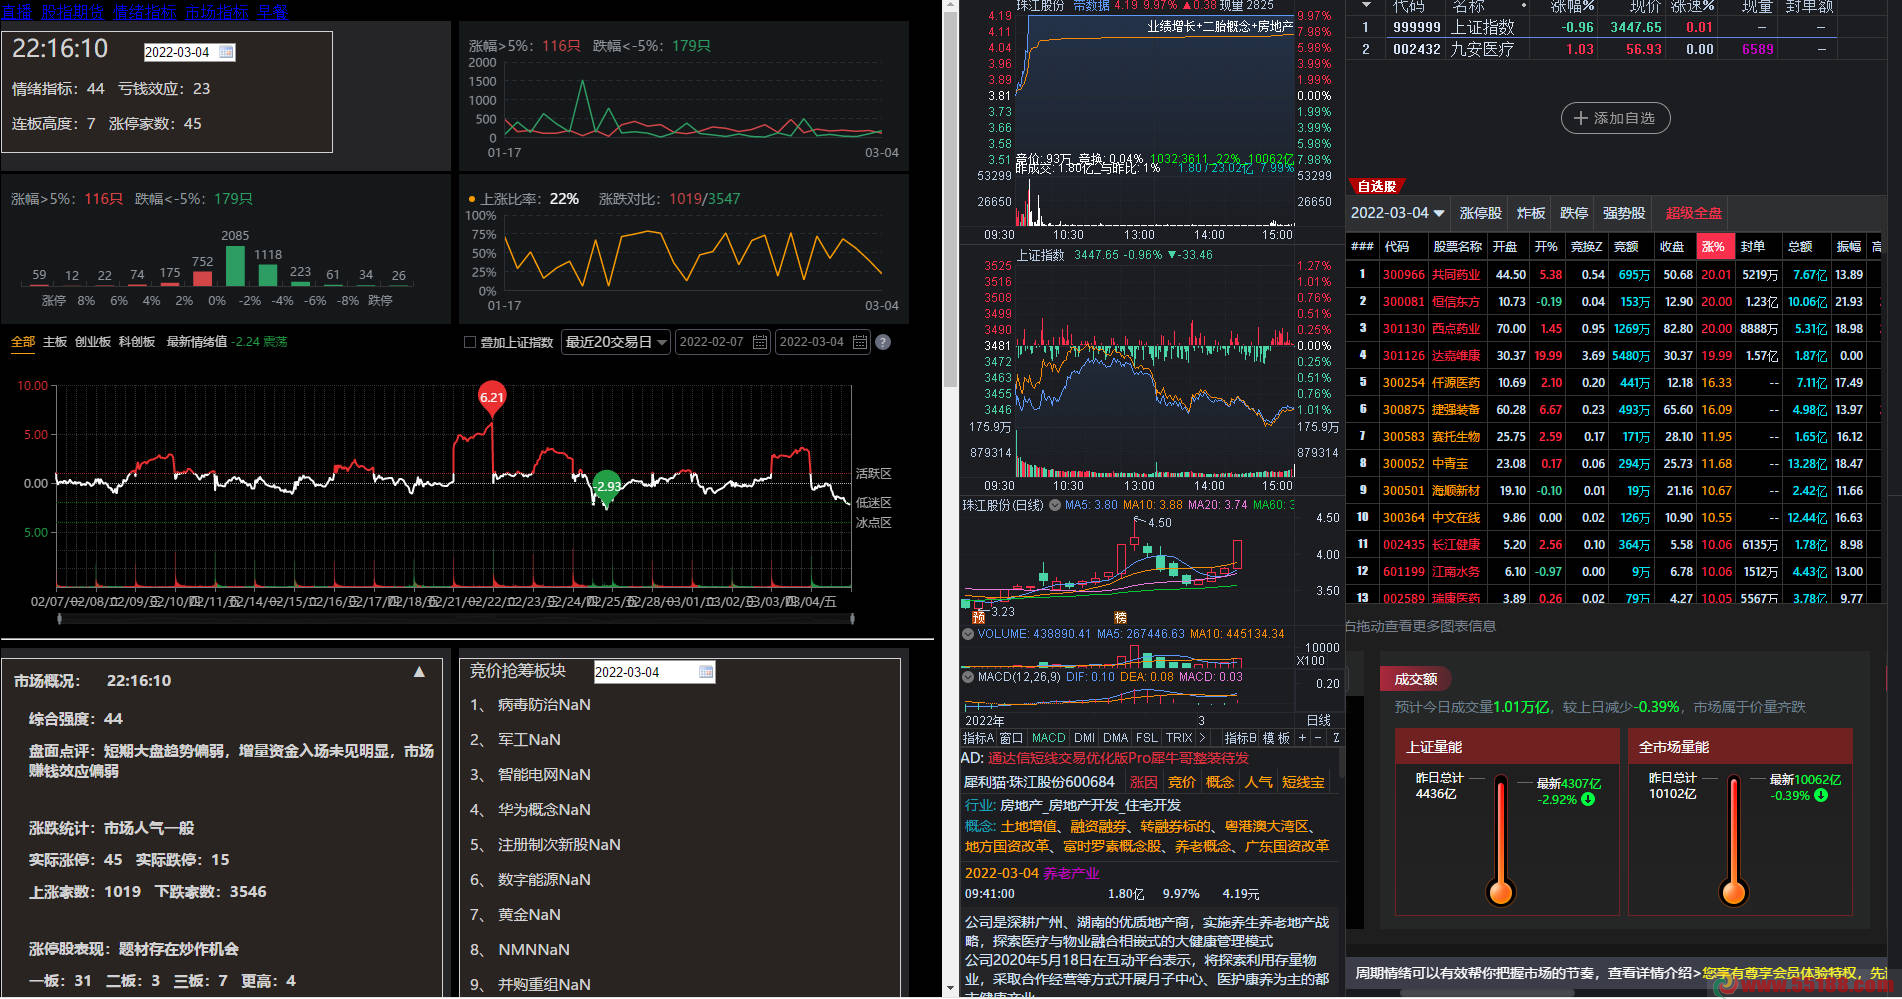Select the 科创板 board filter
This screenshot has width=1902, height=999.
(137, 342)
